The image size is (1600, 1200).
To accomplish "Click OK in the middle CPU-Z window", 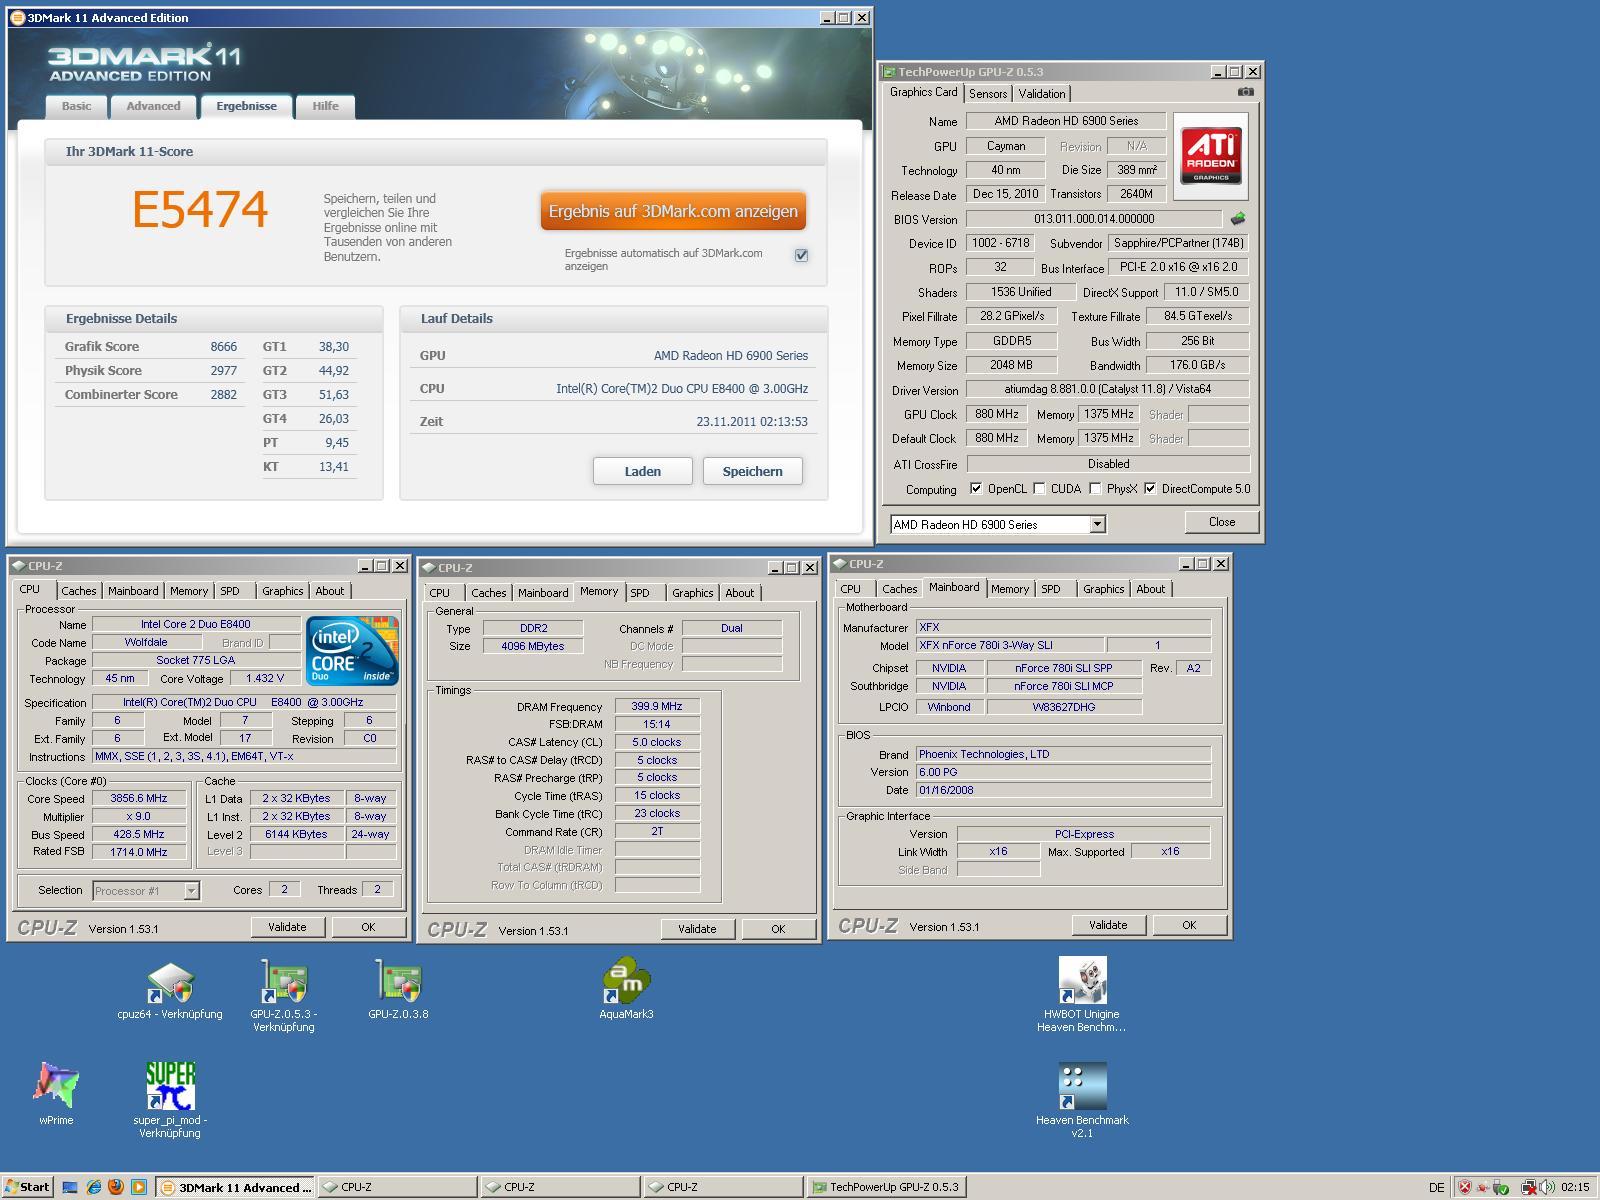I will click(778, 929).
